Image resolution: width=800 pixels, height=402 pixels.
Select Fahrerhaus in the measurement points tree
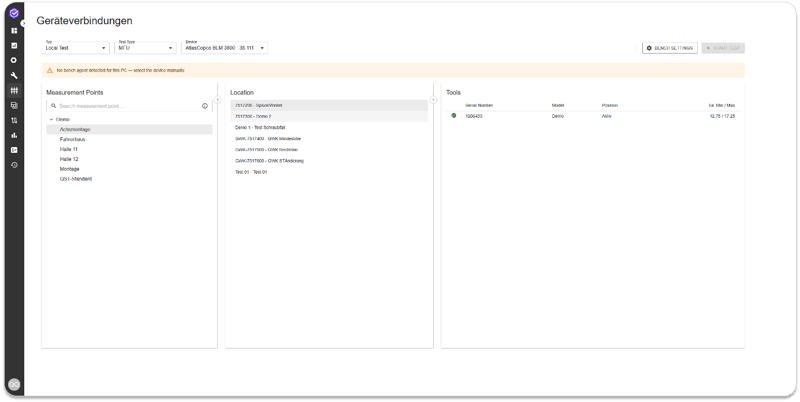72,139
